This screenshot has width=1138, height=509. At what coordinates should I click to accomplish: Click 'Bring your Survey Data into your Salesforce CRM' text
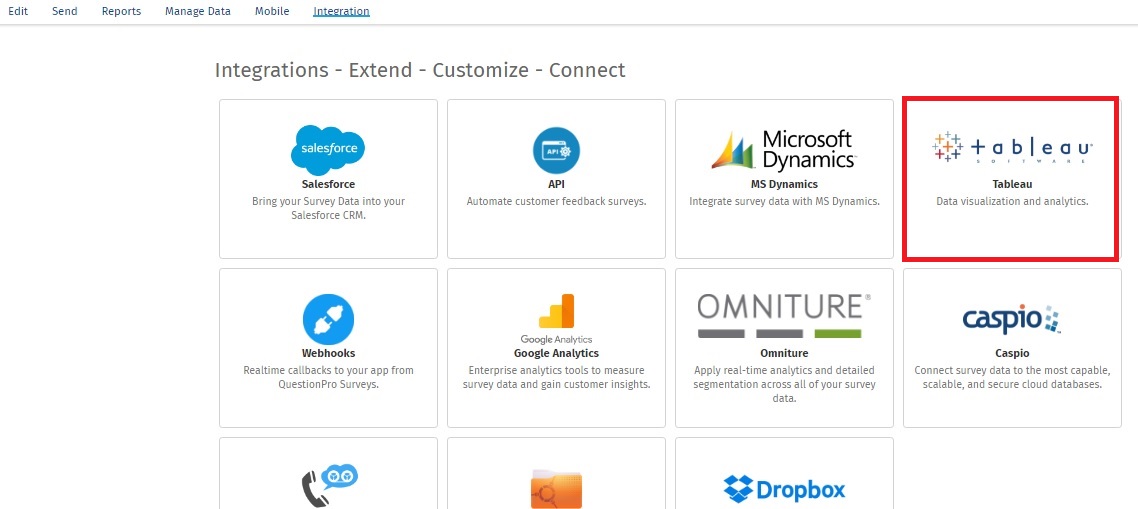tap(328, 208)
